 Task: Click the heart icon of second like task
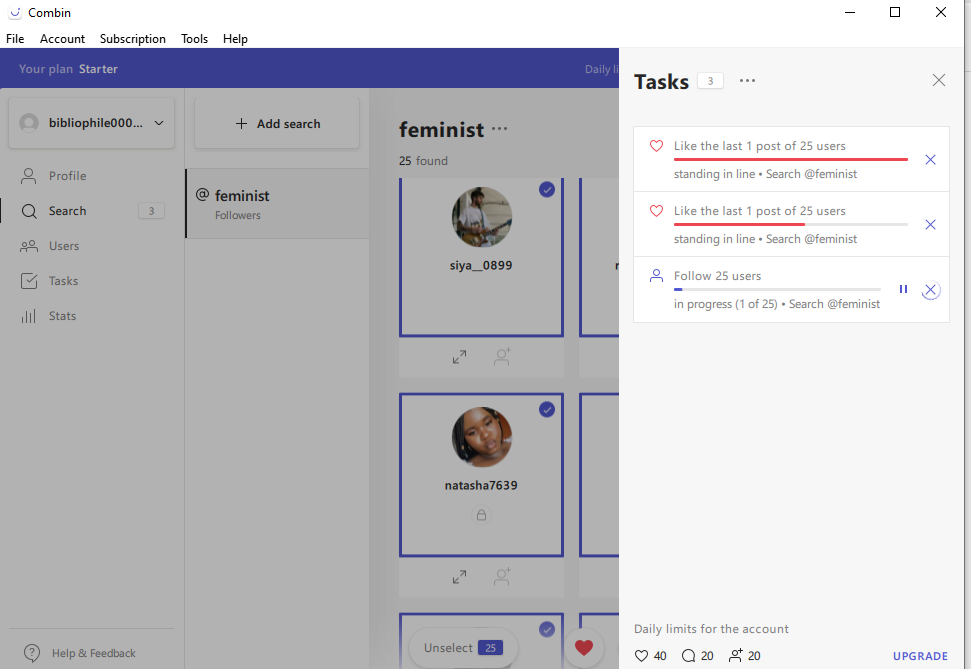[656, 211]
